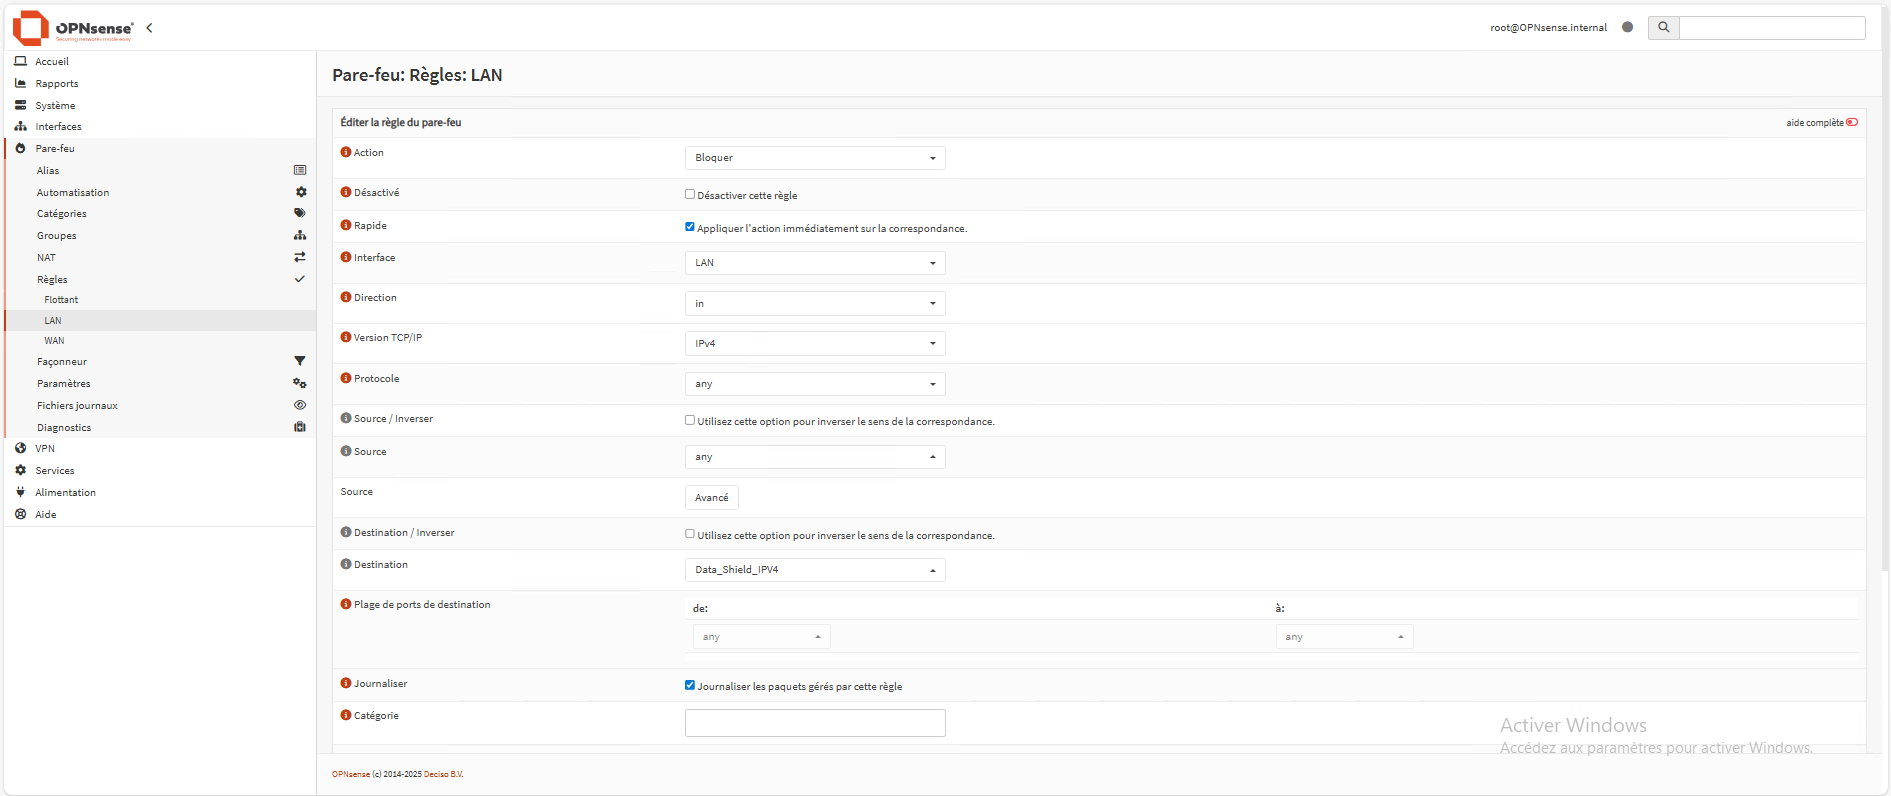Check the Désactiver cette règle checkbox
Viewport: 1891px width, 796px height.
point(690,195)
